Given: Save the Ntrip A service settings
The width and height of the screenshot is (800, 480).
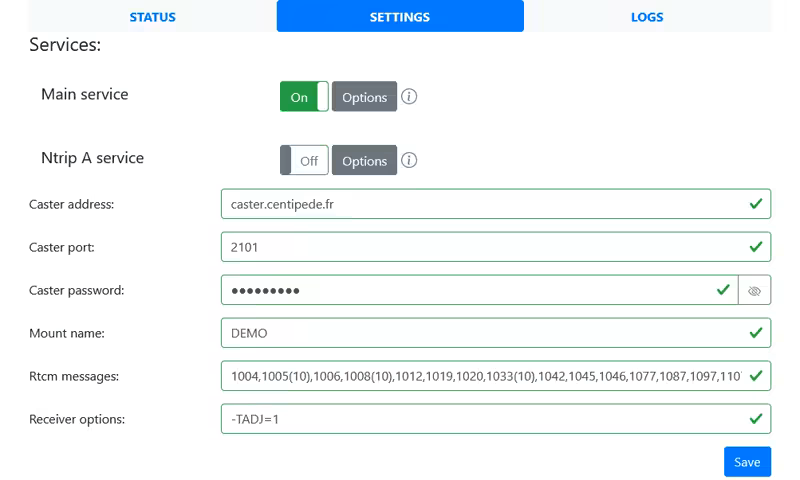Looking at the screenshot, I should (x=747, y=462).
